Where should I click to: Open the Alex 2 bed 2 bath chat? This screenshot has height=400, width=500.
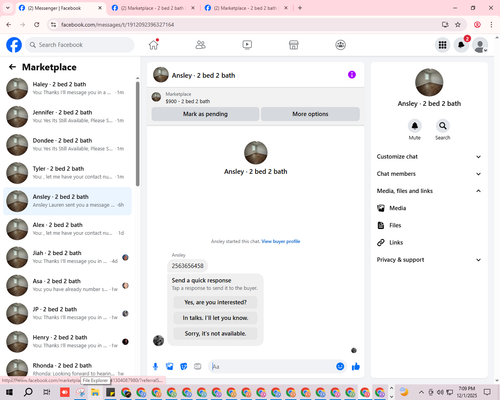point(67,229)
